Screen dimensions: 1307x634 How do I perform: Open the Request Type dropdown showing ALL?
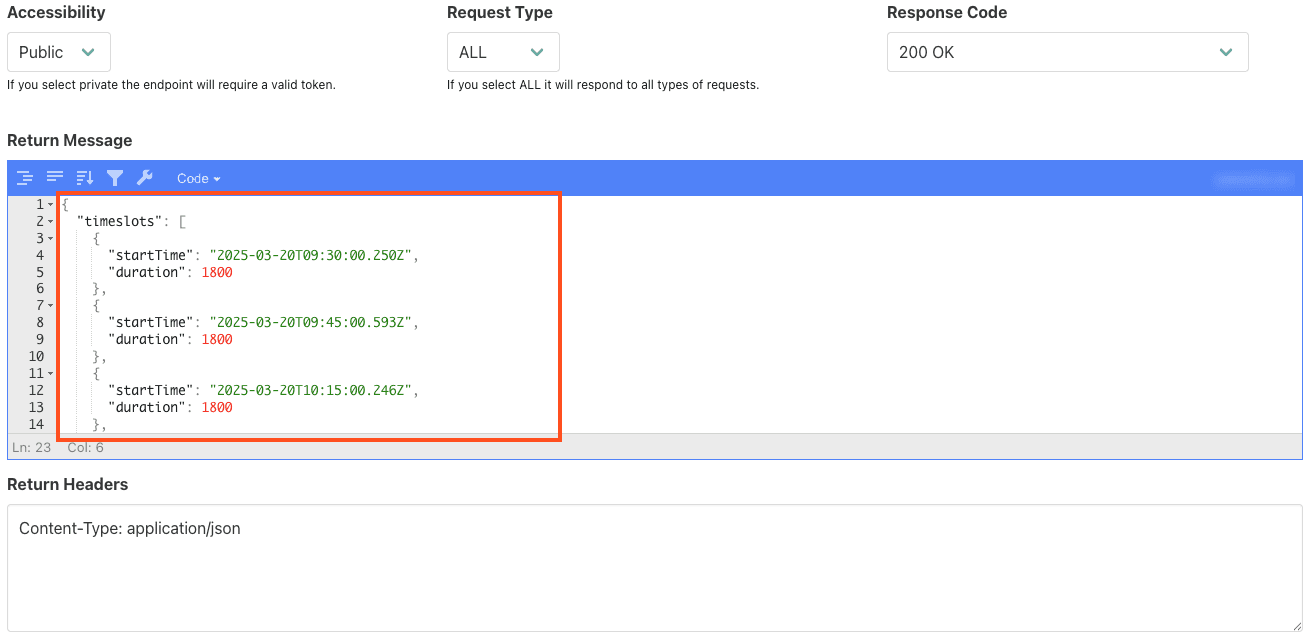(x=503, y=51)
